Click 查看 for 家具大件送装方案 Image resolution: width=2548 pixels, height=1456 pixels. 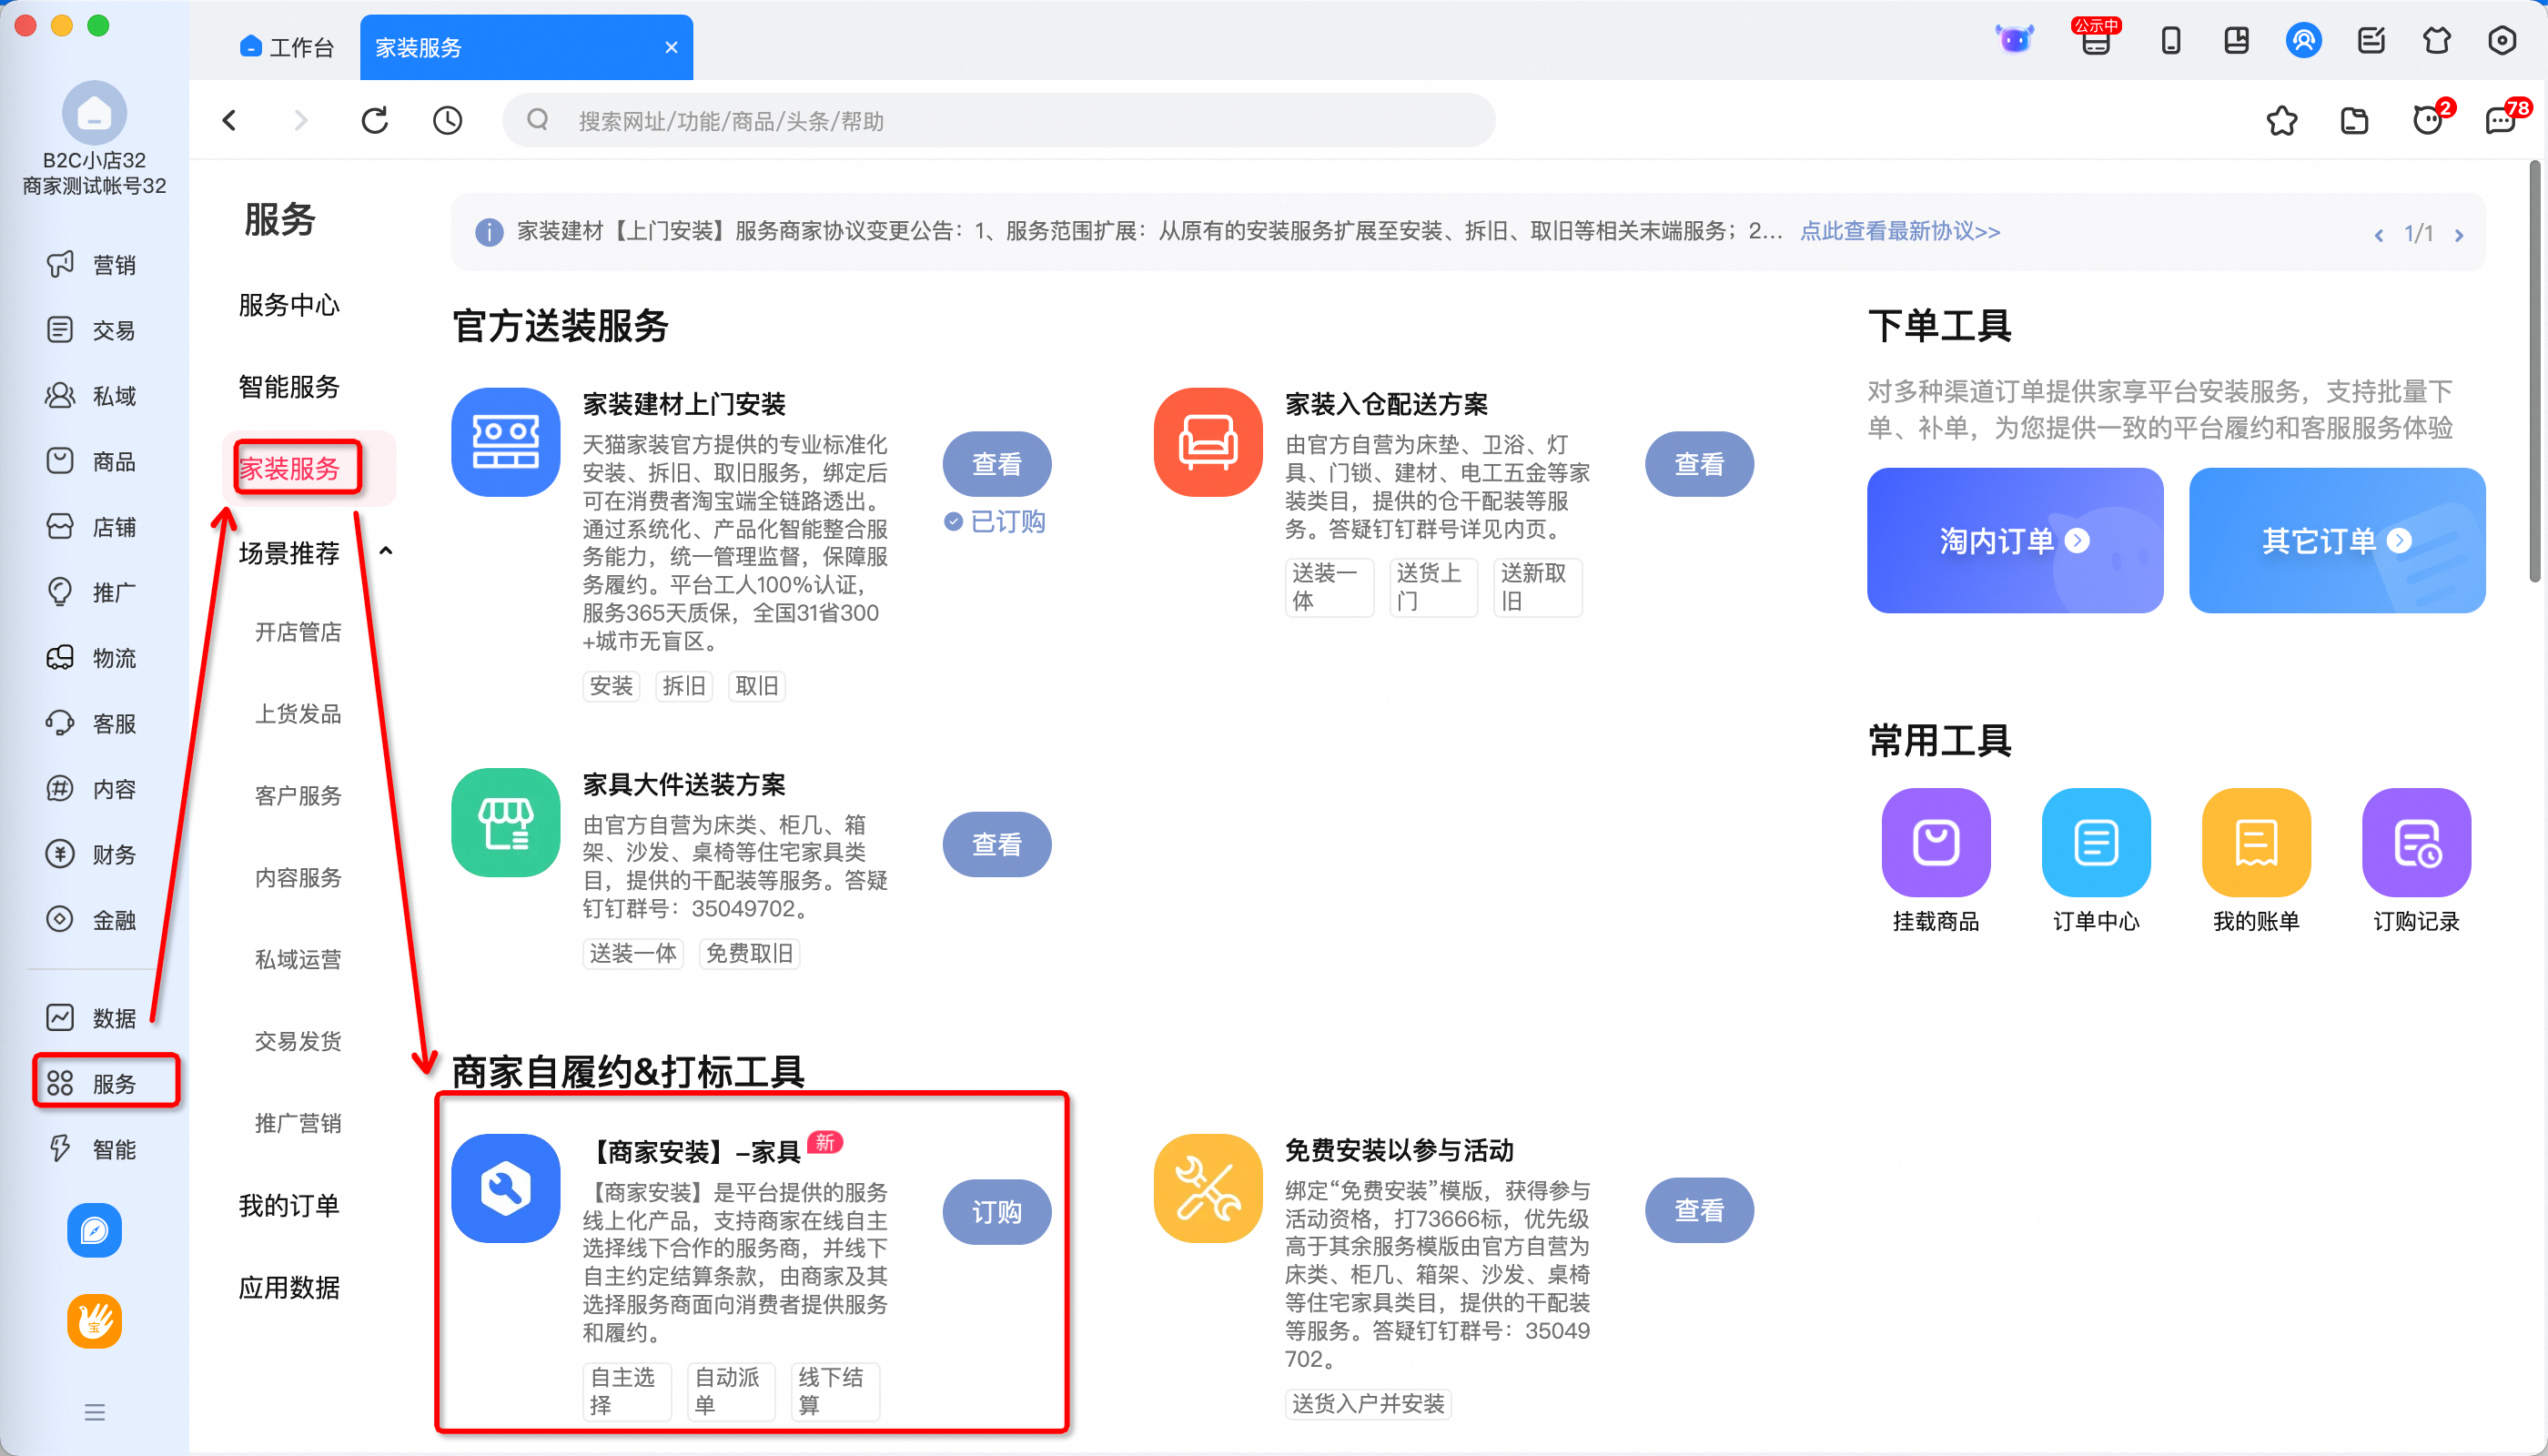pos(996,844)
